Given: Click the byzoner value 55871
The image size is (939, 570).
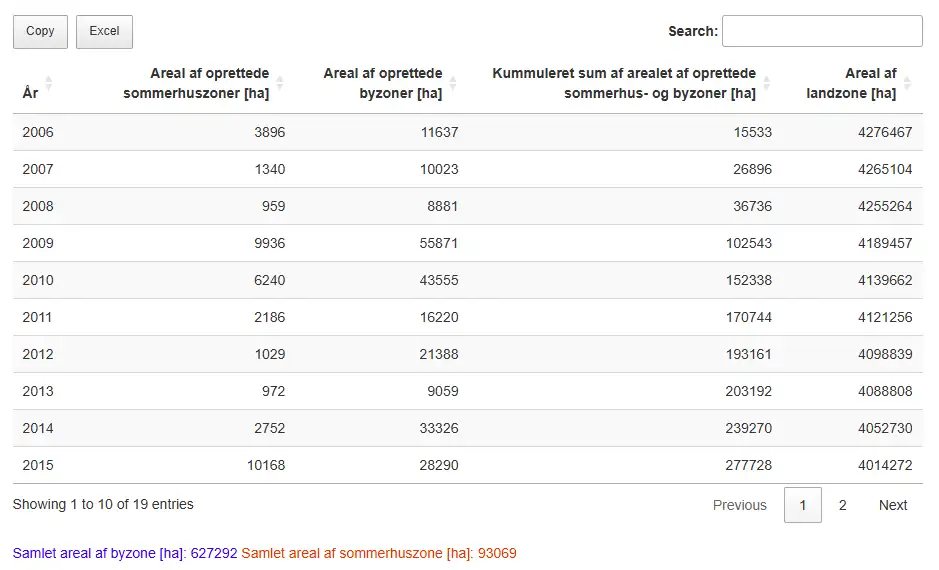Looking at the screenshot, I should (x=439, y=243).
